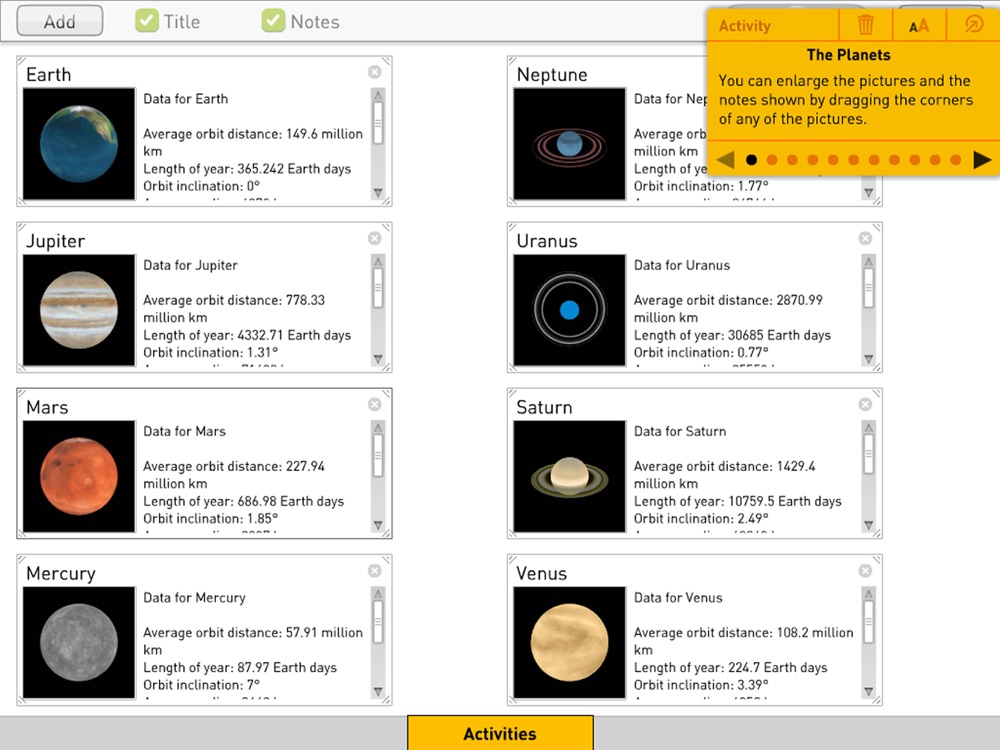This screenshot has height=750, width=1000.
Task: Select the first black page dot
Action: 751,160
